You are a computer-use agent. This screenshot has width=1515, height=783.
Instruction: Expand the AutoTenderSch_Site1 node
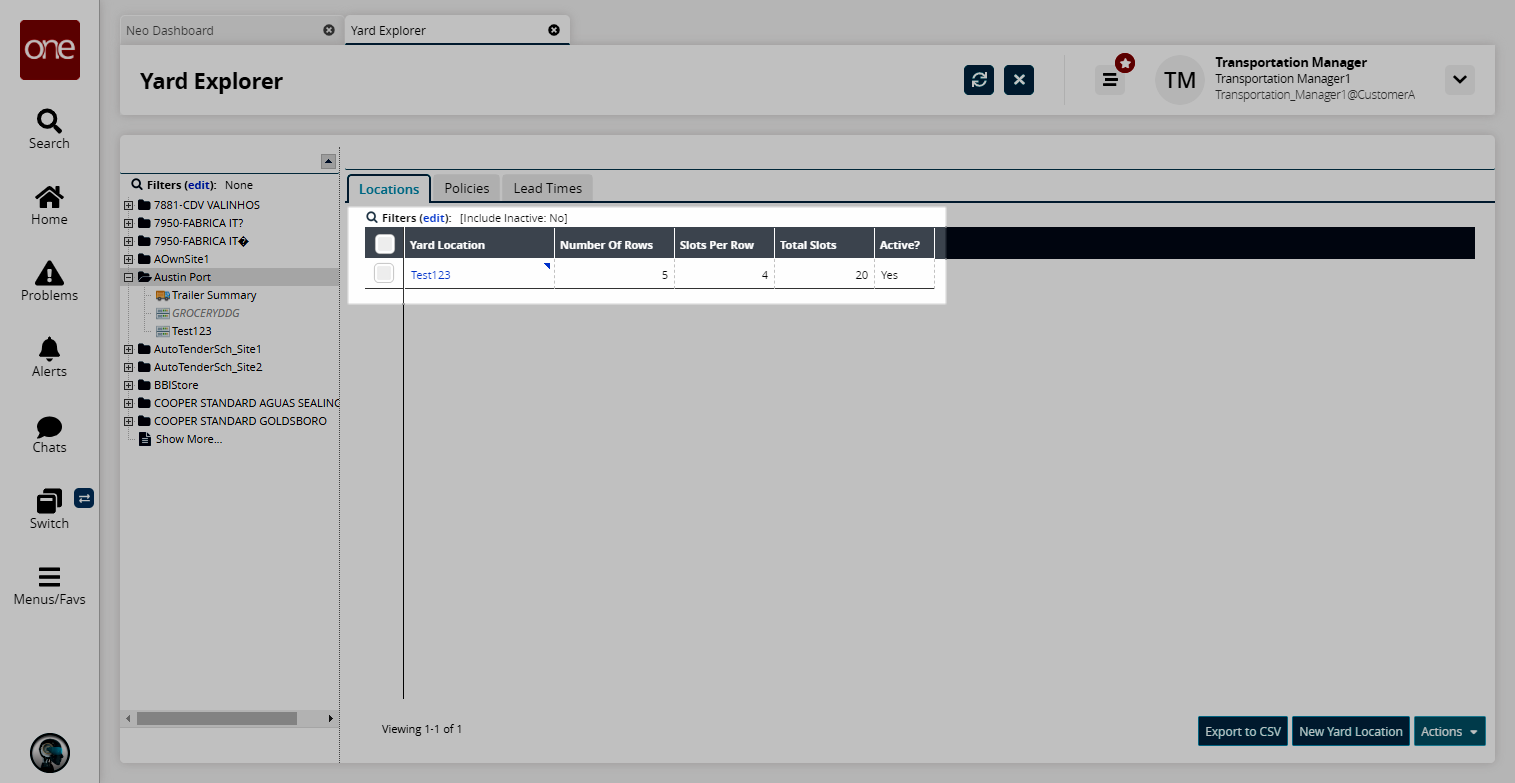pyautogui.click(x=128, y=349)
